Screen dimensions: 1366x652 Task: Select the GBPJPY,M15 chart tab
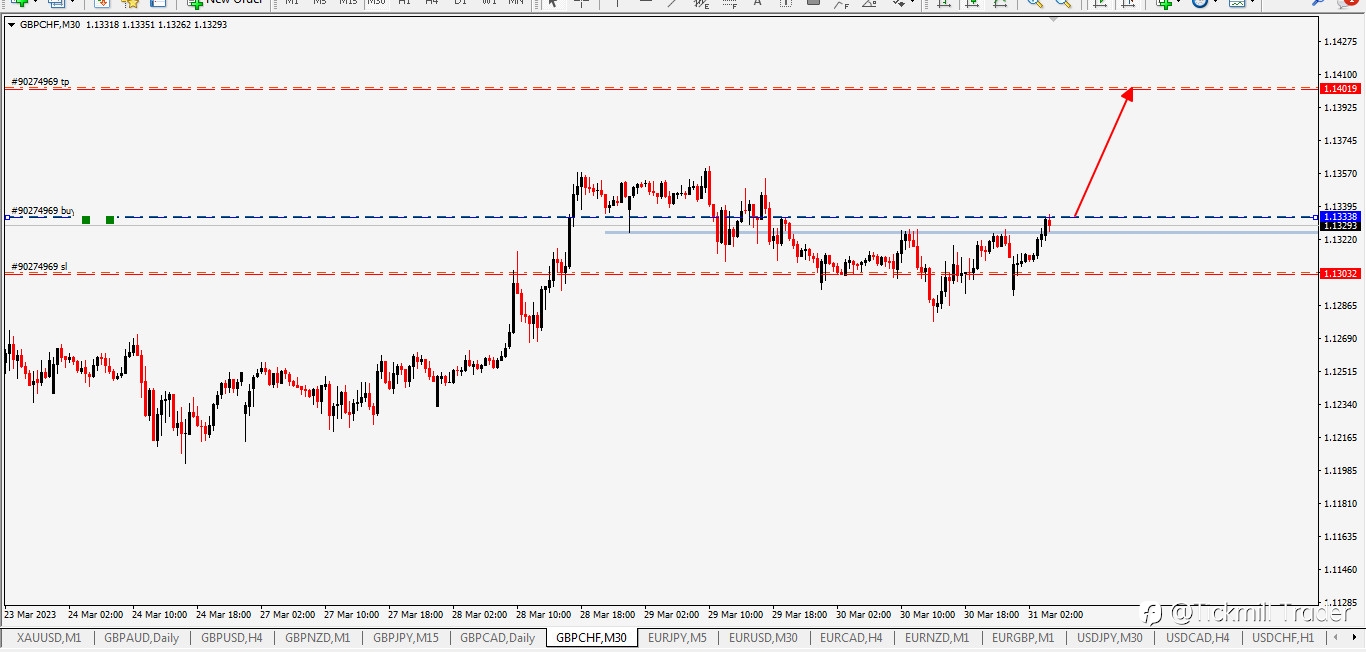405,637
